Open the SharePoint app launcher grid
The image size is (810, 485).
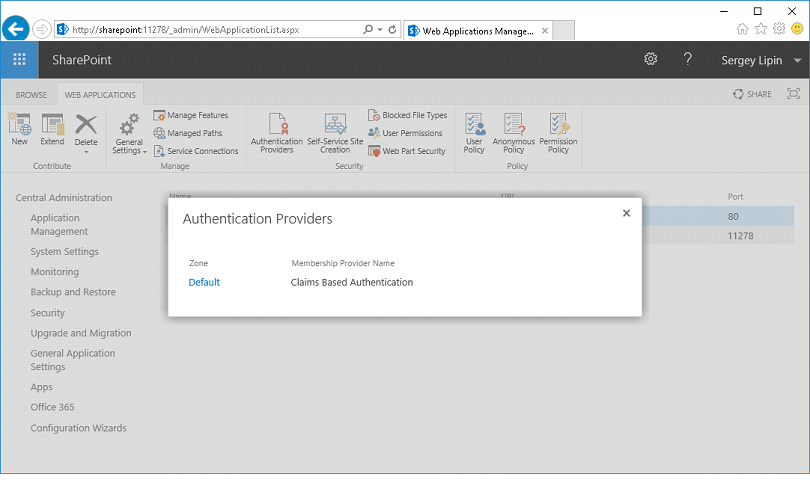pyautogui.click(x=19, y=60)
